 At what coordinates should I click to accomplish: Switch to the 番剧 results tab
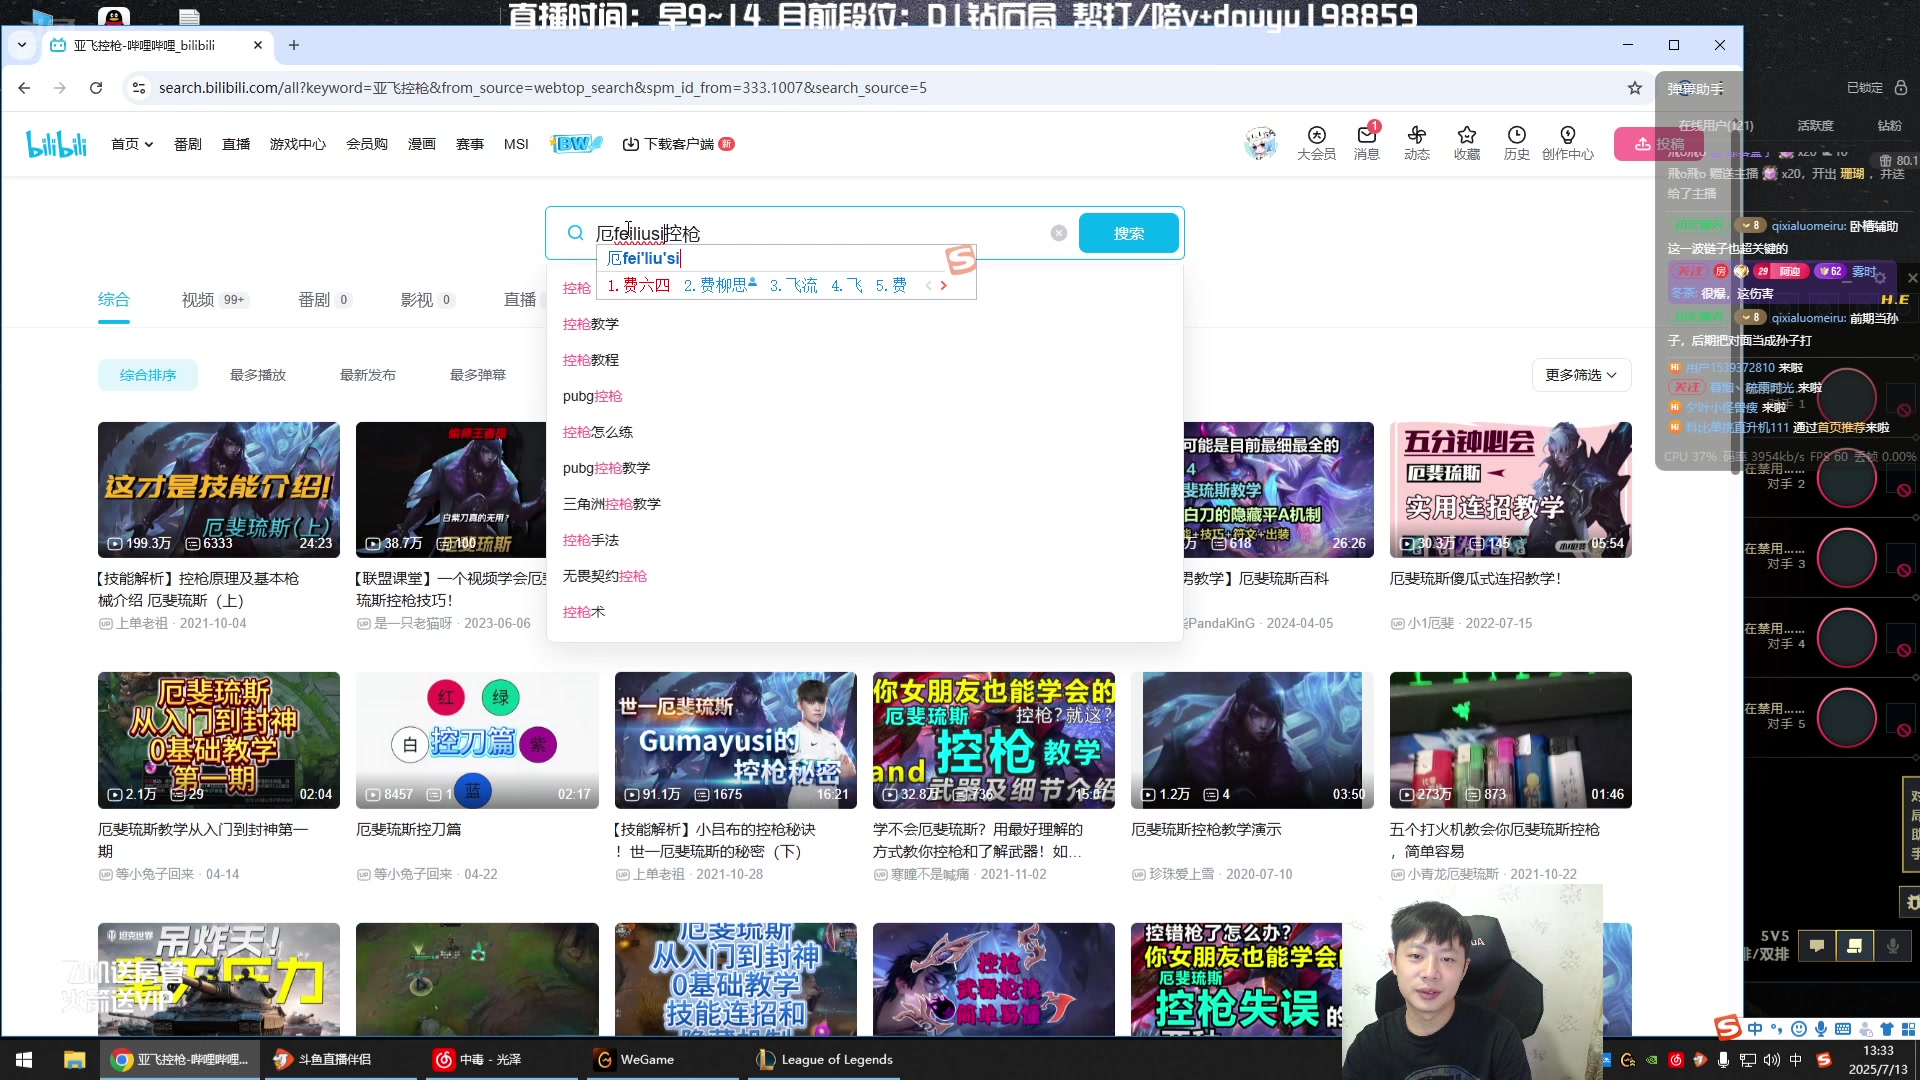click(324, 300)
